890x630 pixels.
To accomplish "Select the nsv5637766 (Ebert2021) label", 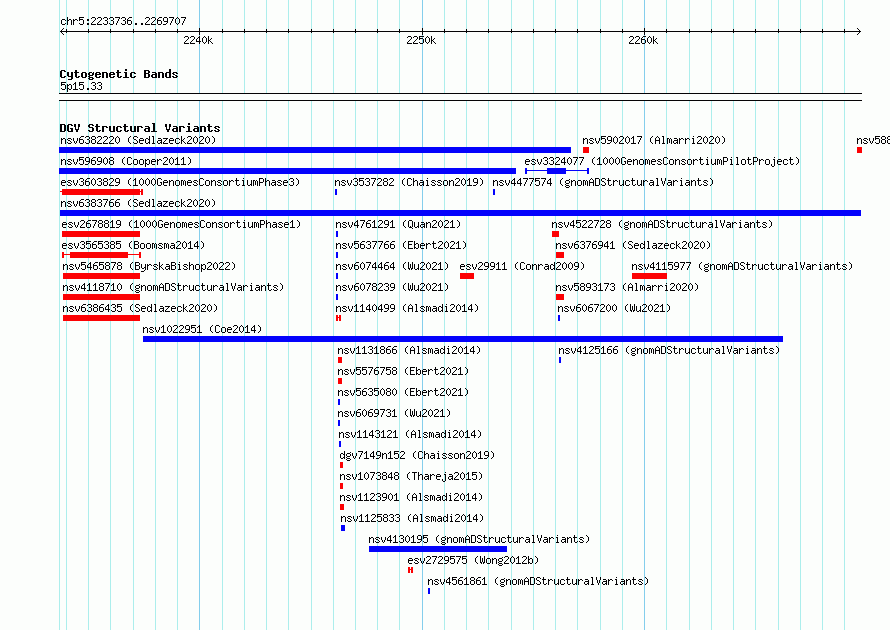I will point(401,245).
